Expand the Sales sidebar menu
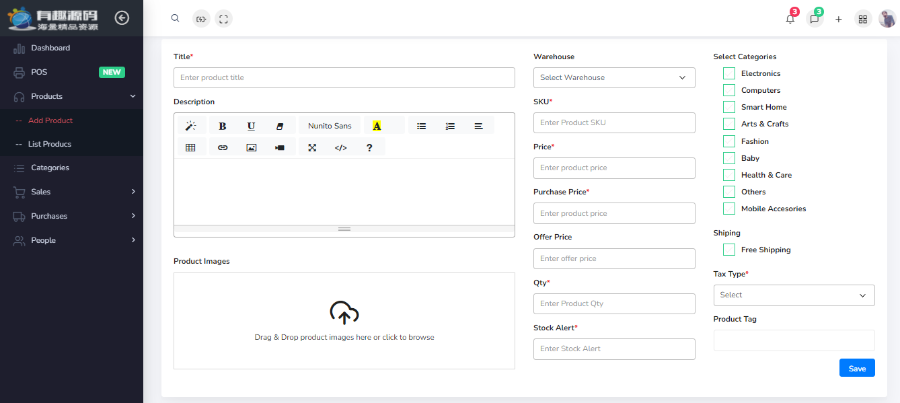This screenshot has width=900, height=403. [71, 192]
